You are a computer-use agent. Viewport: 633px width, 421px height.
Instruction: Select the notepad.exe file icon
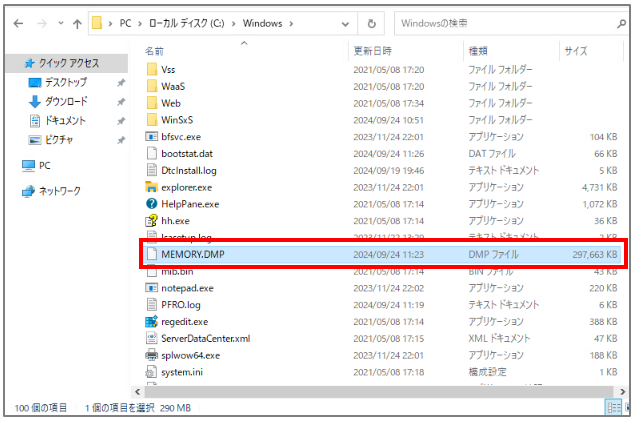pos(151,288)
